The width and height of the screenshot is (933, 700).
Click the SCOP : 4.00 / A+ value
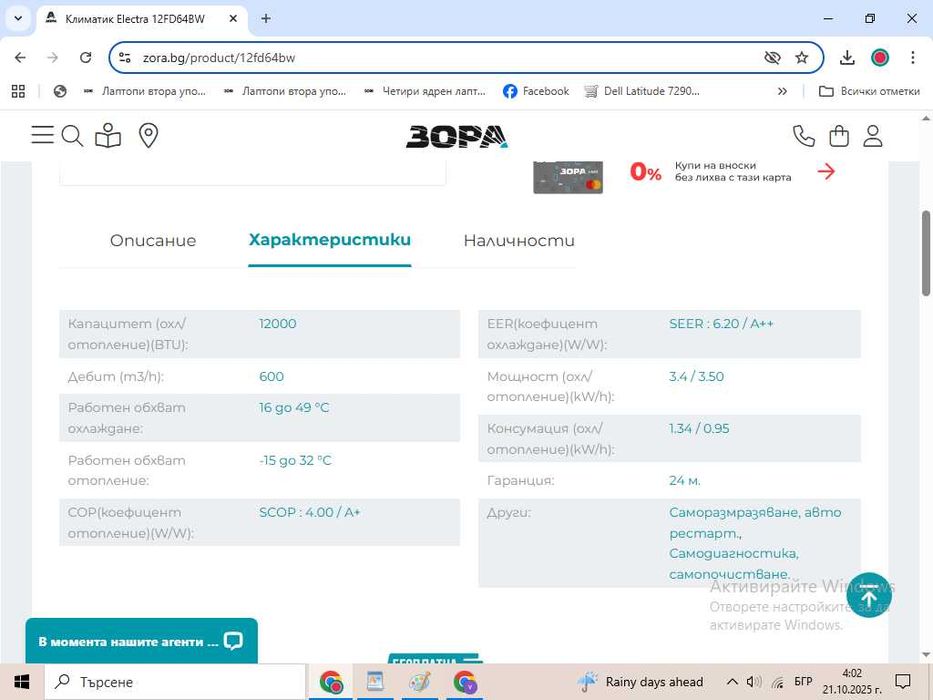309,512
